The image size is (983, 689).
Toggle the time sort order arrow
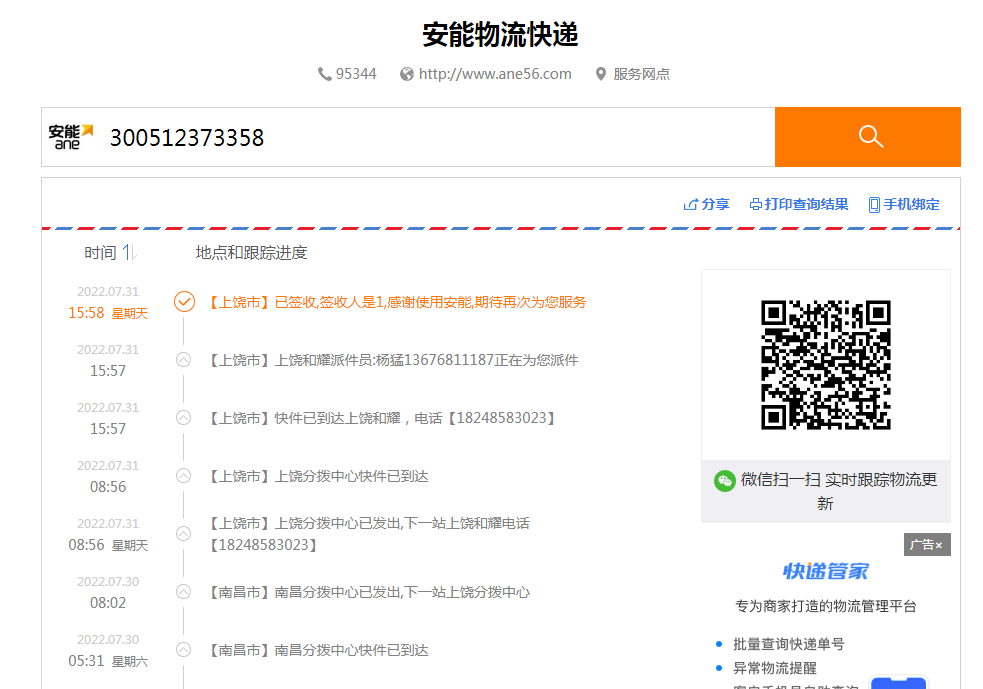(x=129, y=253)
